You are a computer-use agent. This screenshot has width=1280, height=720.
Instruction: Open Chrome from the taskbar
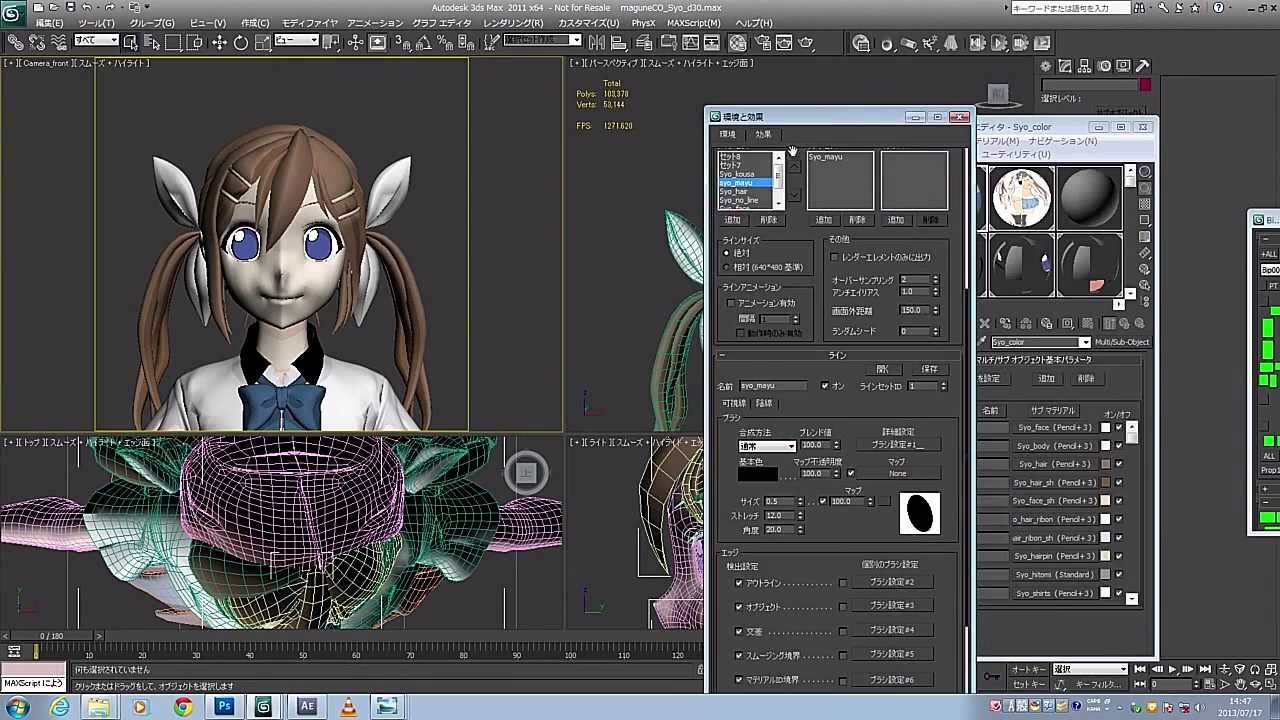[182, 707]
